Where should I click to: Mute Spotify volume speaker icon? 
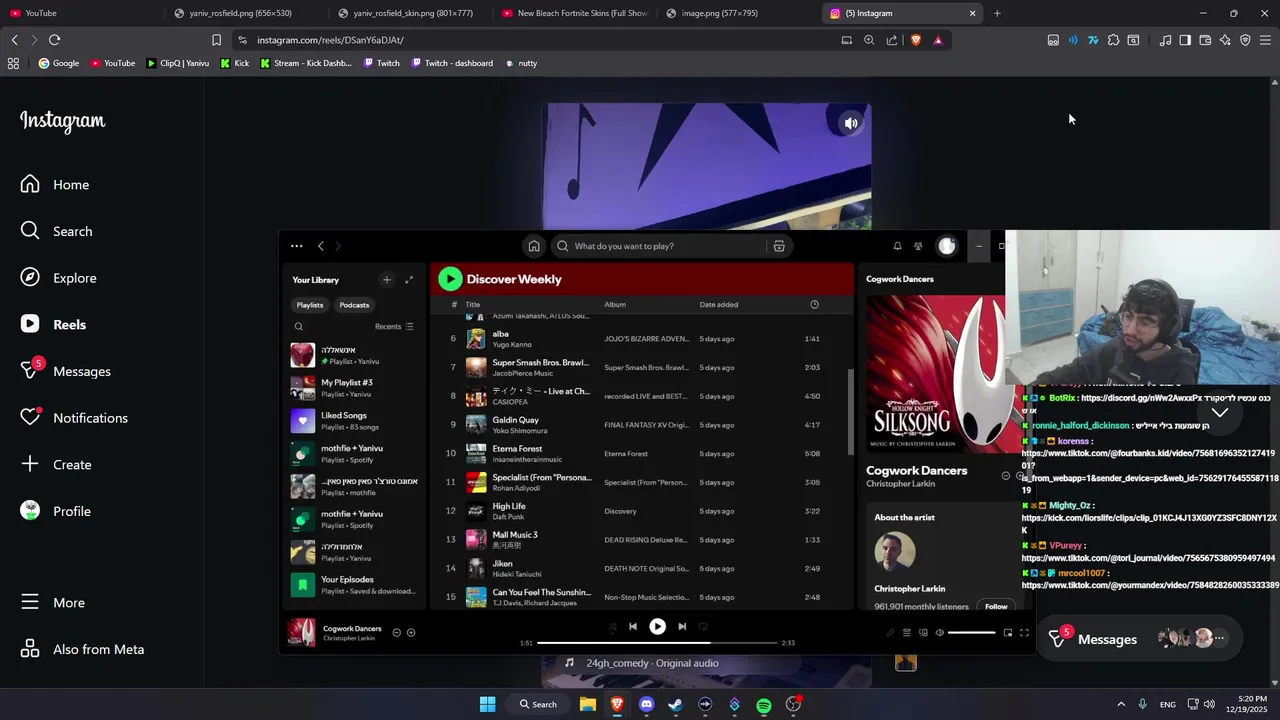tap(939, 633)
